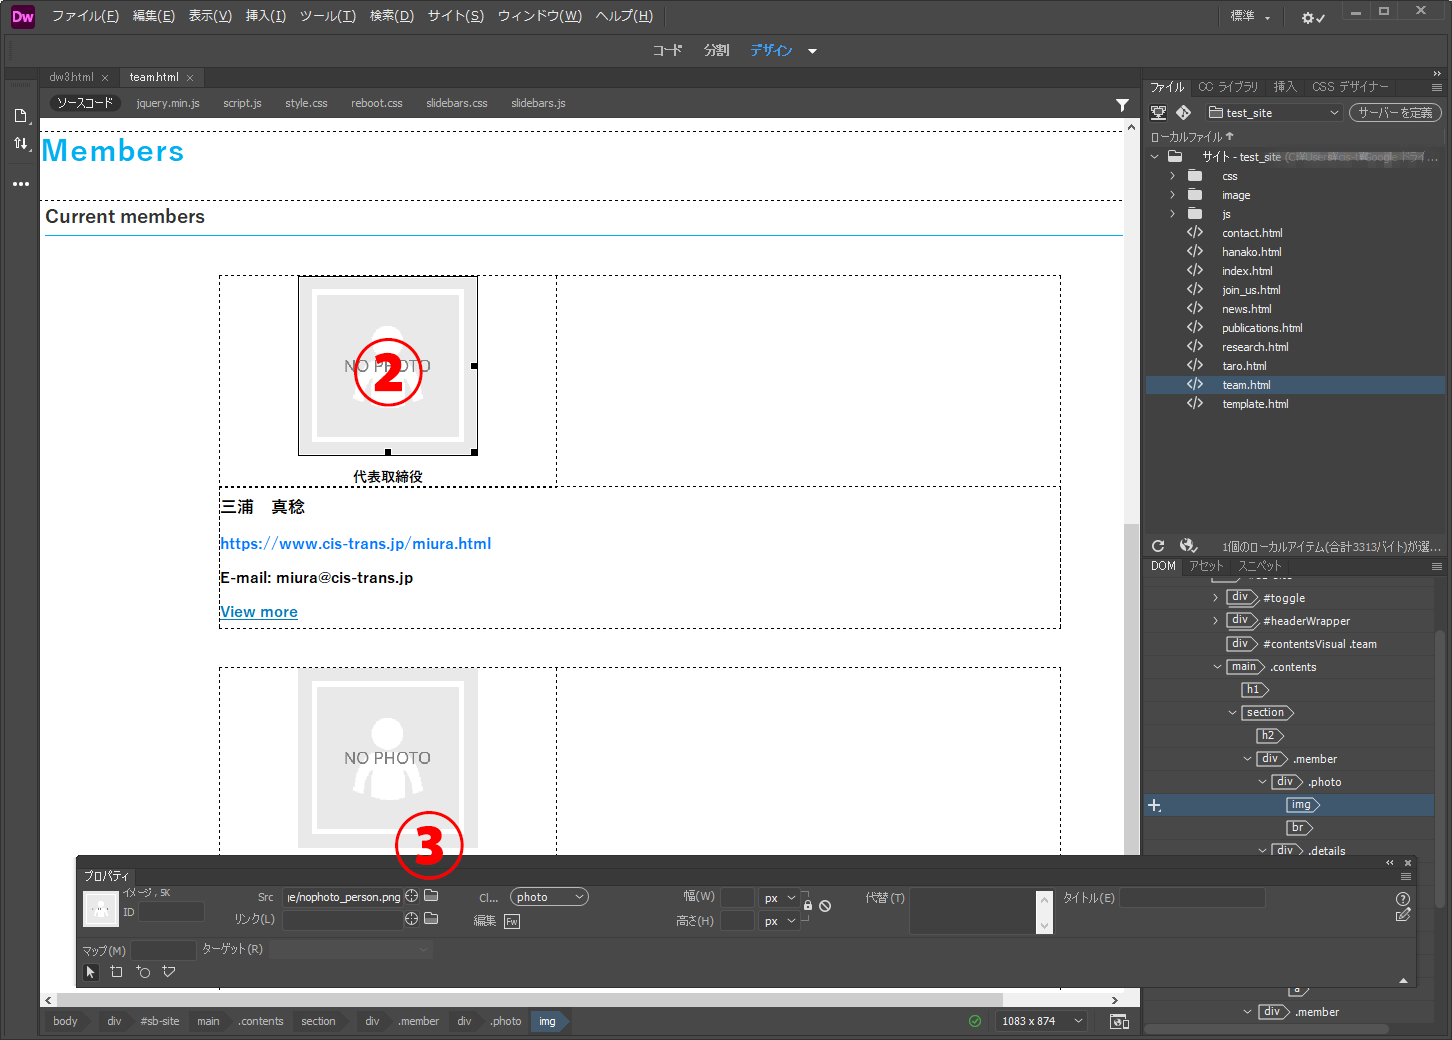Open the window size 1083 x 874 dropdown
The width and height of the screenshot is (1452, 1040).
[1041, 1021]
